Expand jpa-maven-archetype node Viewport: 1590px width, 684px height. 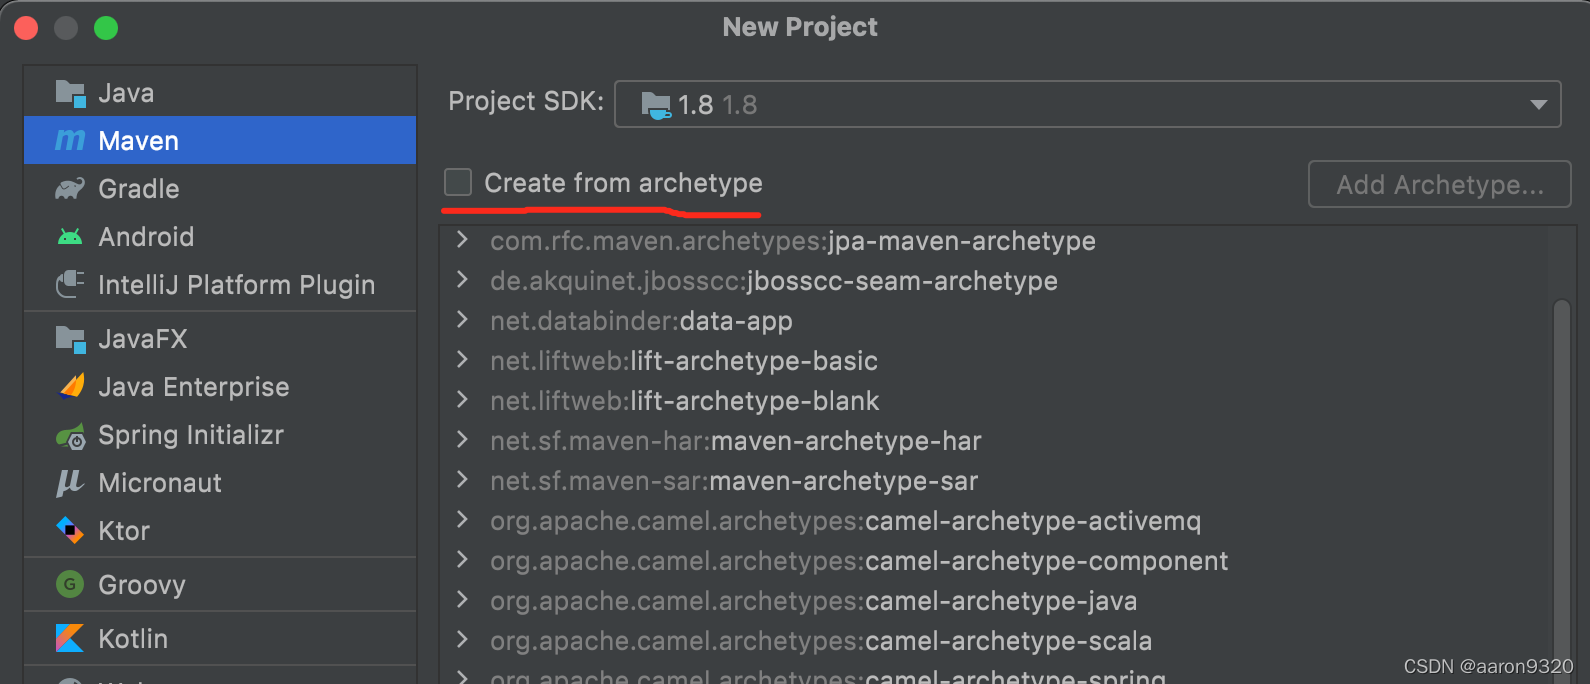(x=462, y=240)
